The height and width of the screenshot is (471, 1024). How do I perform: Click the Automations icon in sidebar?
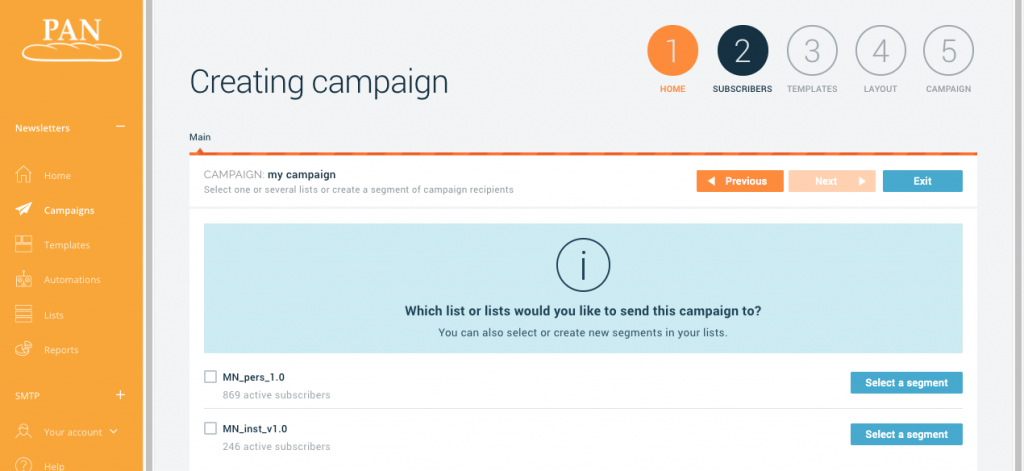point(24,280)
